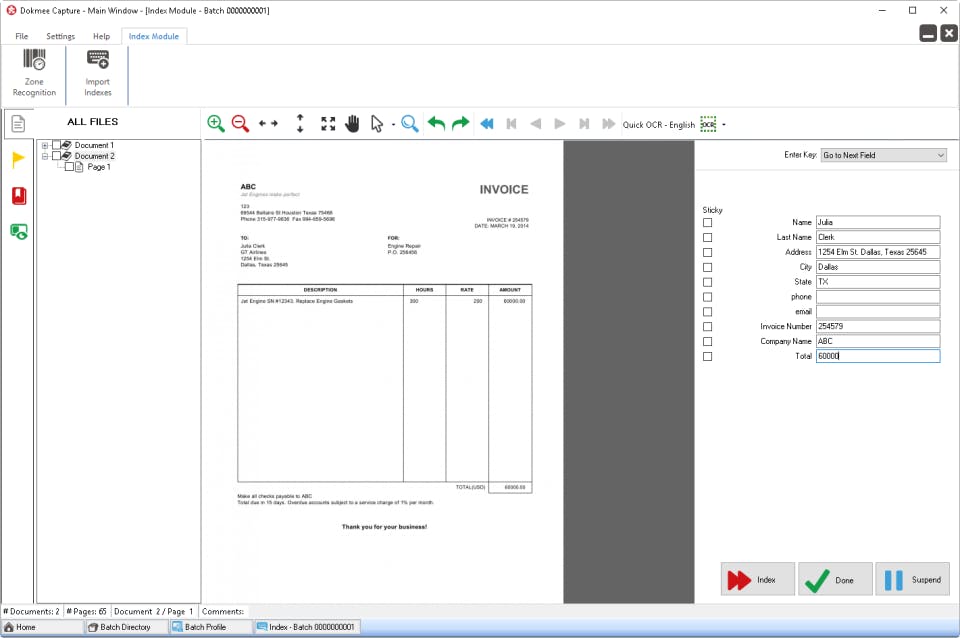Open the yellow flag sidebar panel

(x=18, y=160)
